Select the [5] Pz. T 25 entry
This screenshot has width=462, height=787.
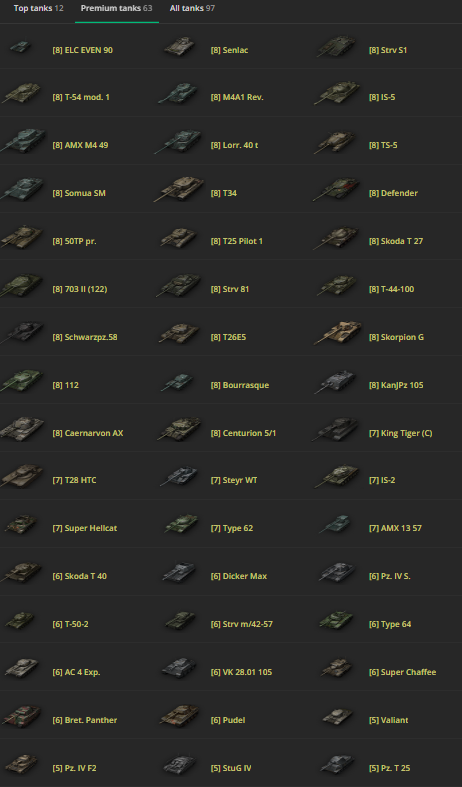(x=389, y=768)
